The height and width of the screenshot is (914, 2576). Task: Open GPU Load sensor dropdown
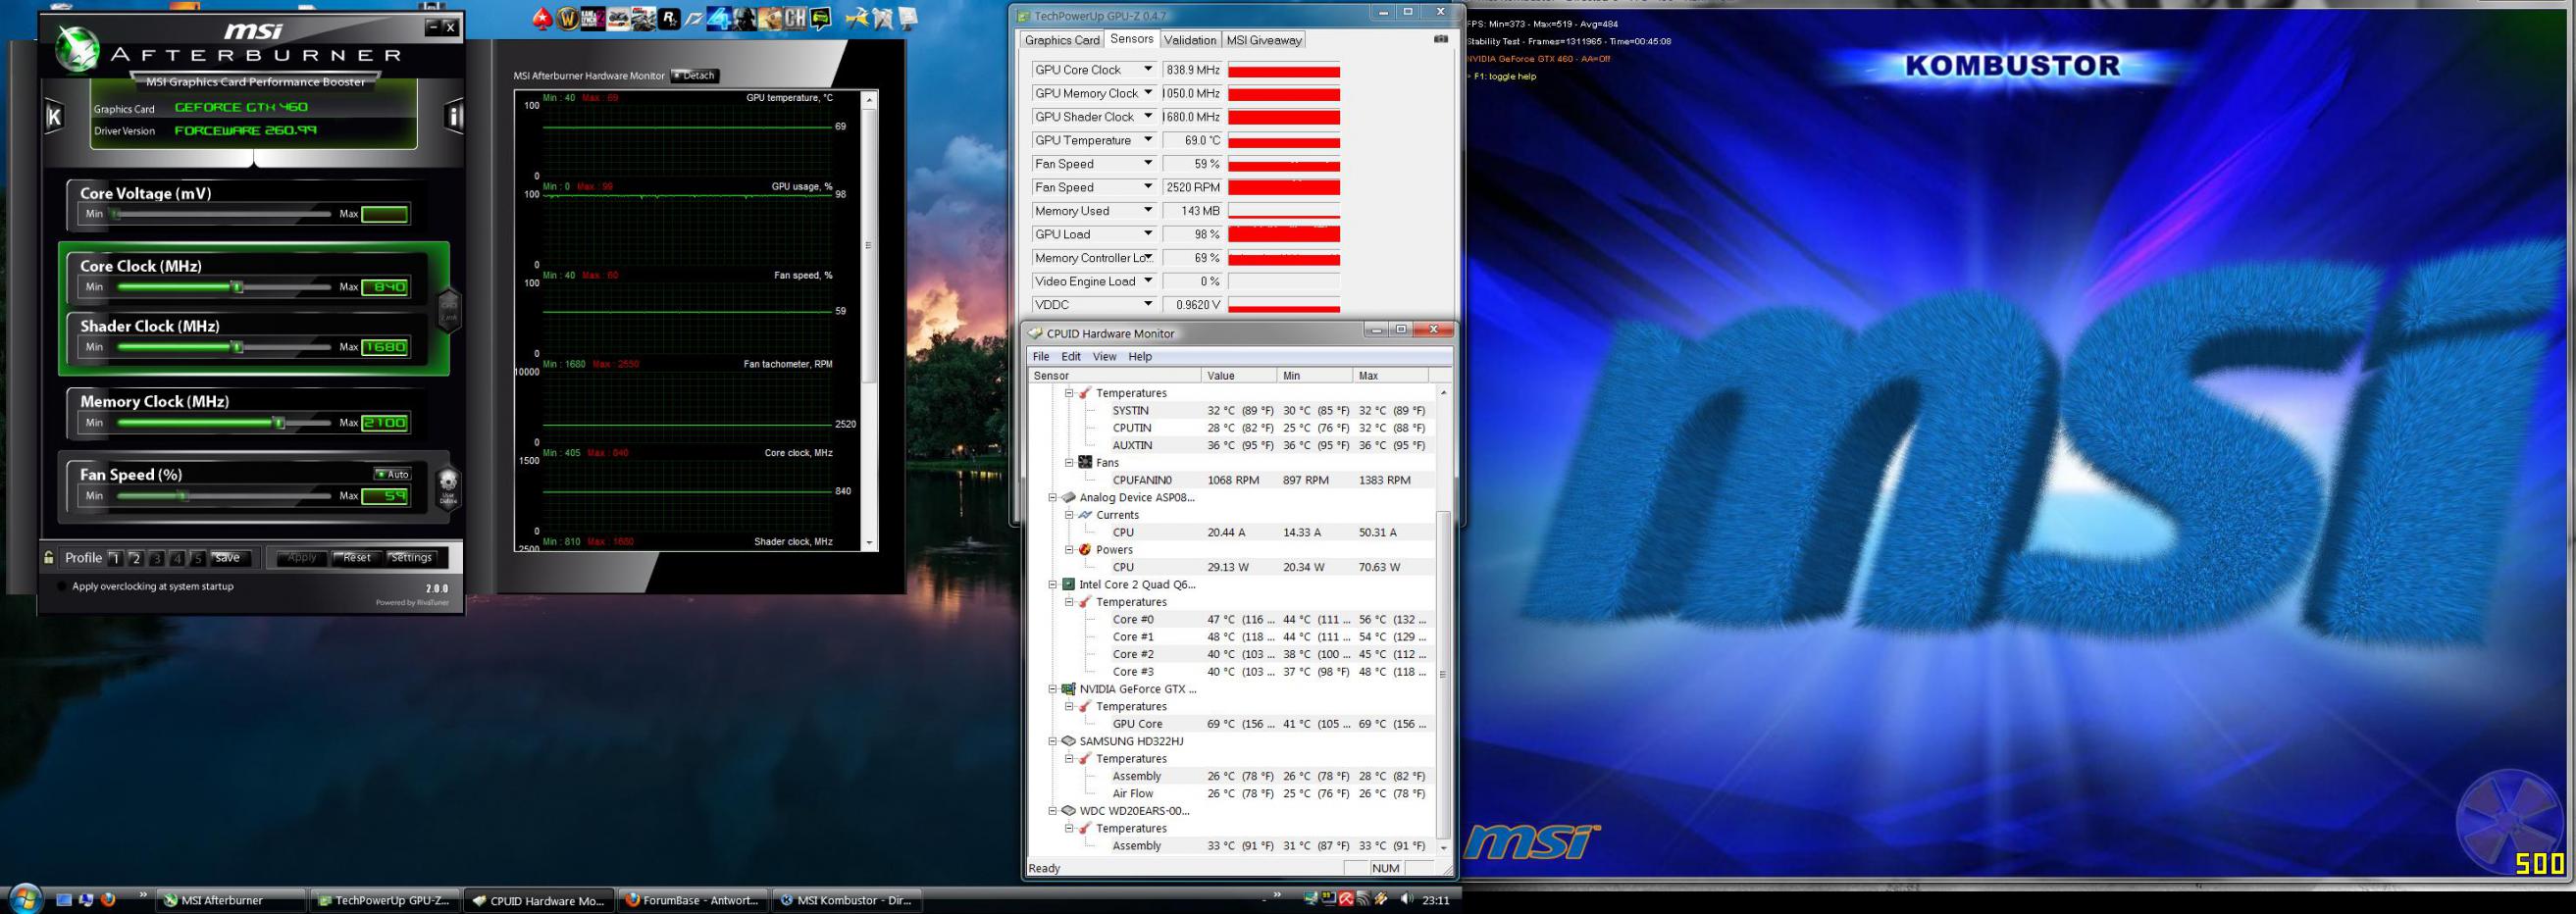point(1148,234)
